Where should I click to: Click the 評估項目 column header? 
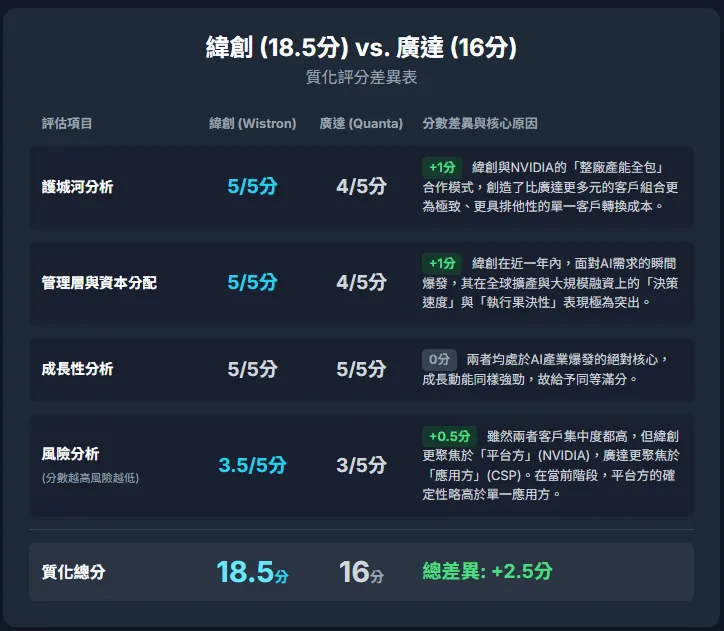67,123
